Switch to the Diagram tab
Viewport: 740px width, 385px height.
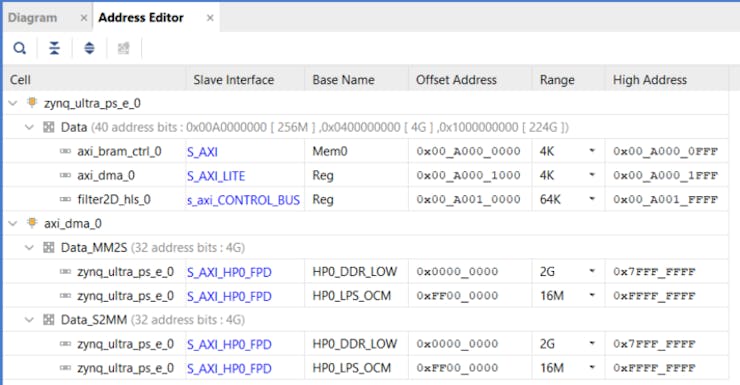(x=33, y=18)
